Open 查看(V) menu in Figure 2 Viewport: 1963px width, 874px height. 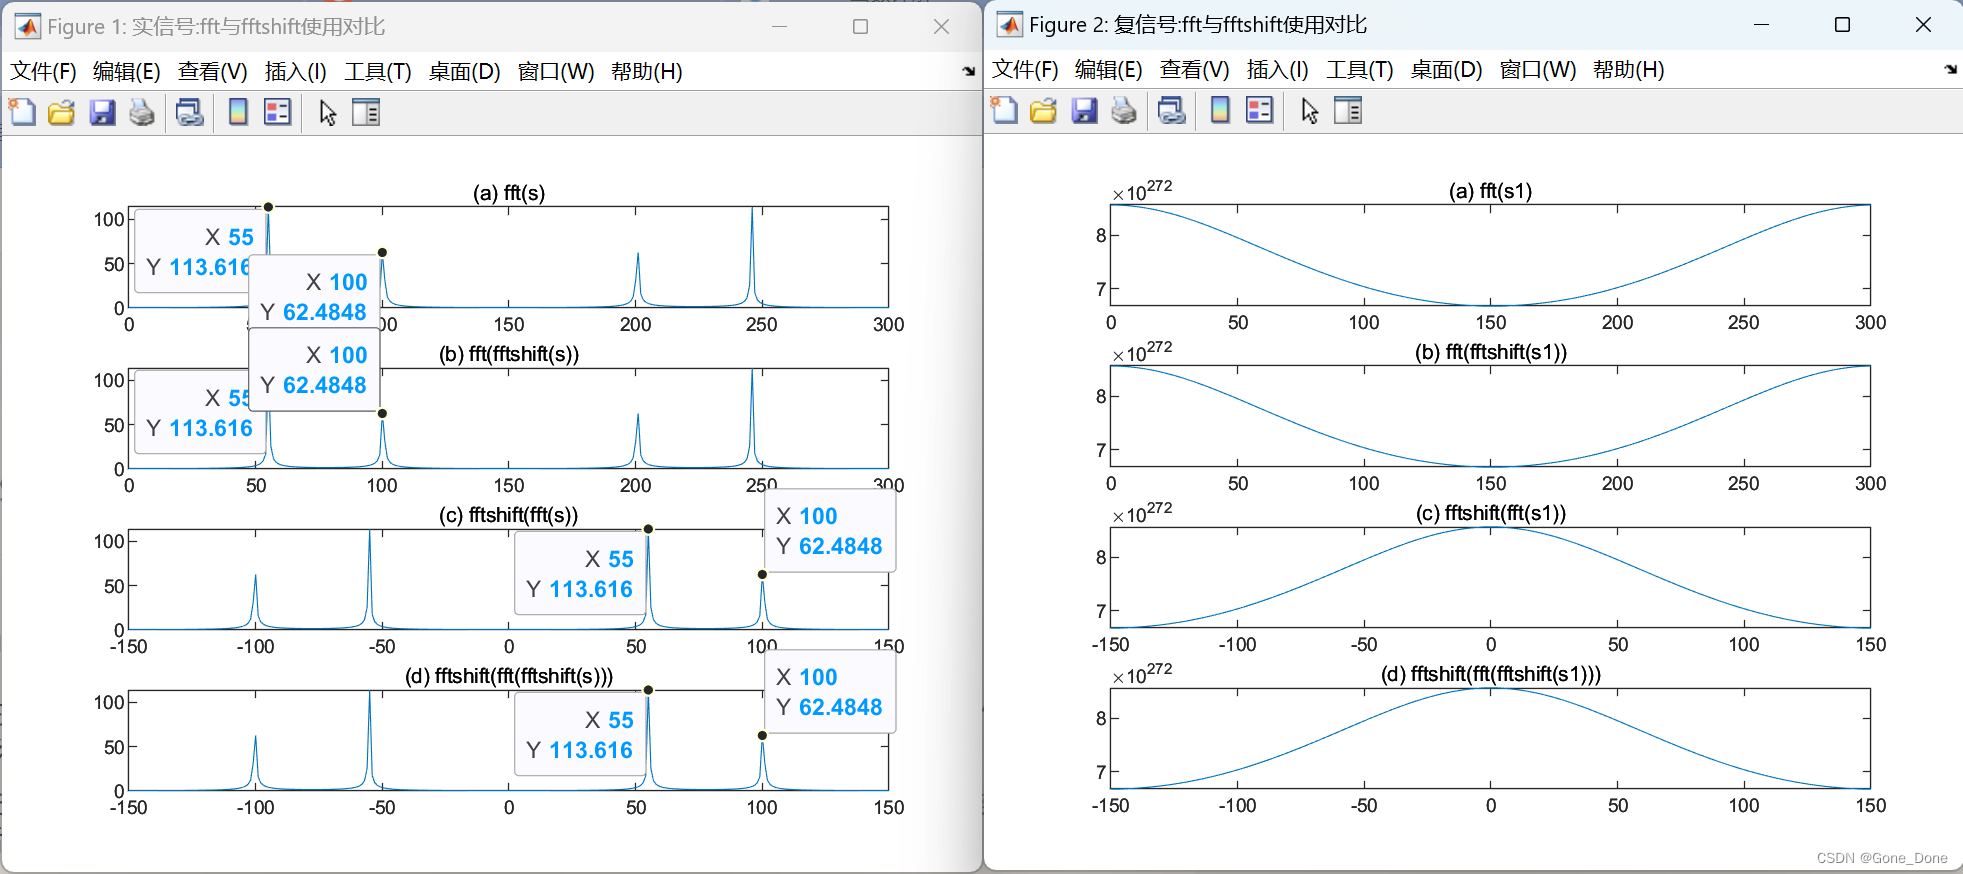click(1195, 70)
